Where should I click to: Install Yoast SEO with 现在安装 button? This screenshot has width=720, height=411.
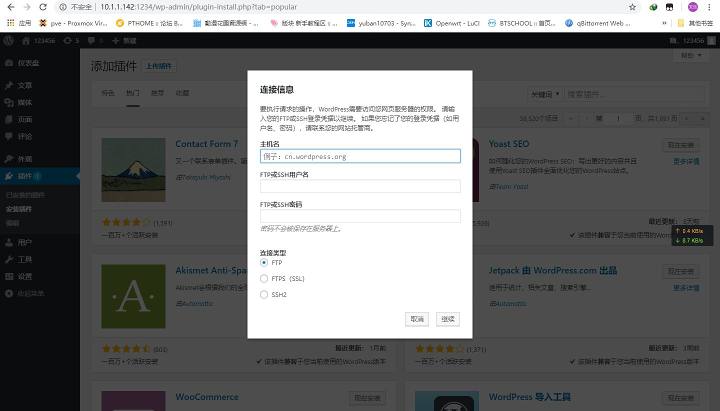681,146
